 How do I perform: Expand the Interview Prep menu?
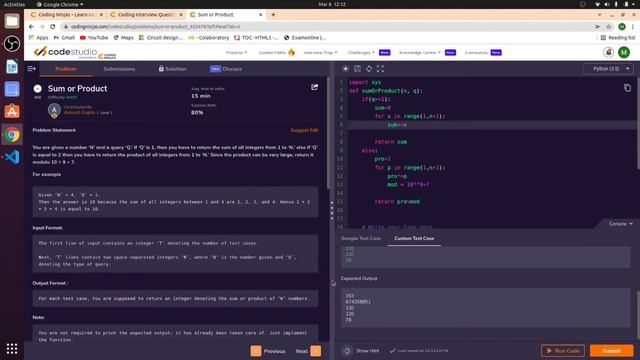(x=320, y=53)
